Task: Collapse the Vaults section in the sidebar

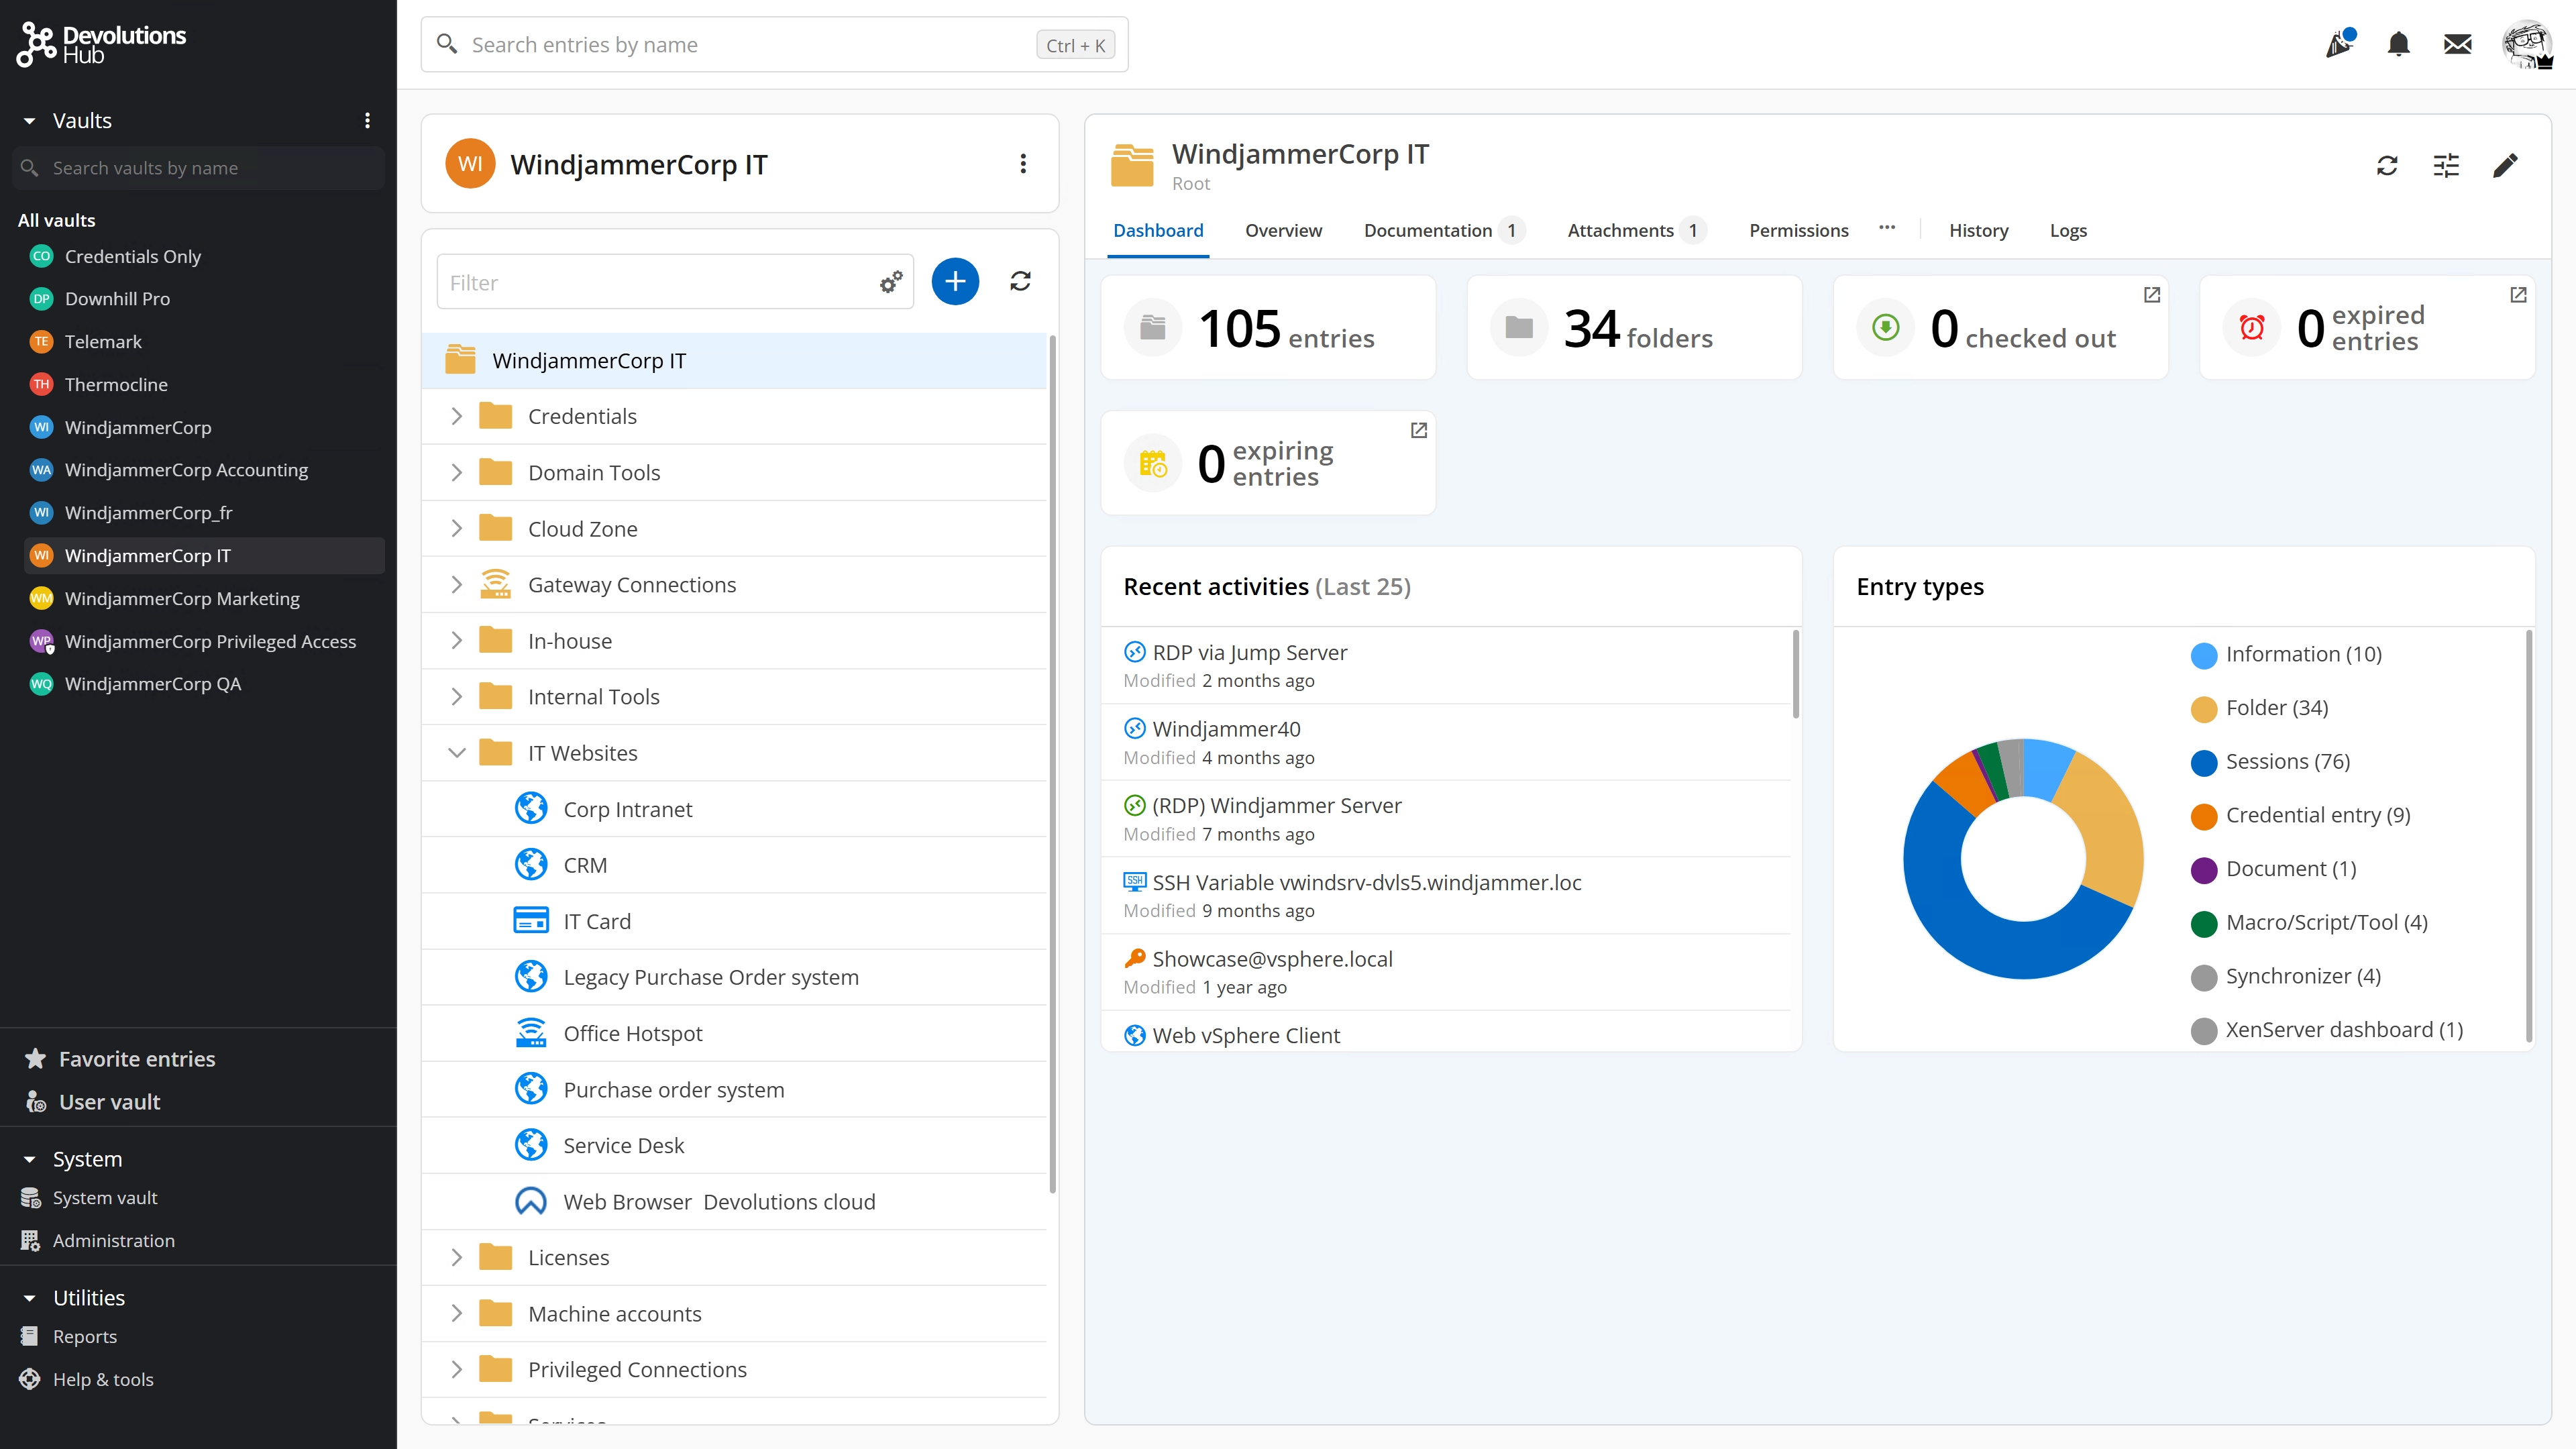Action: (x=30, y=121)
